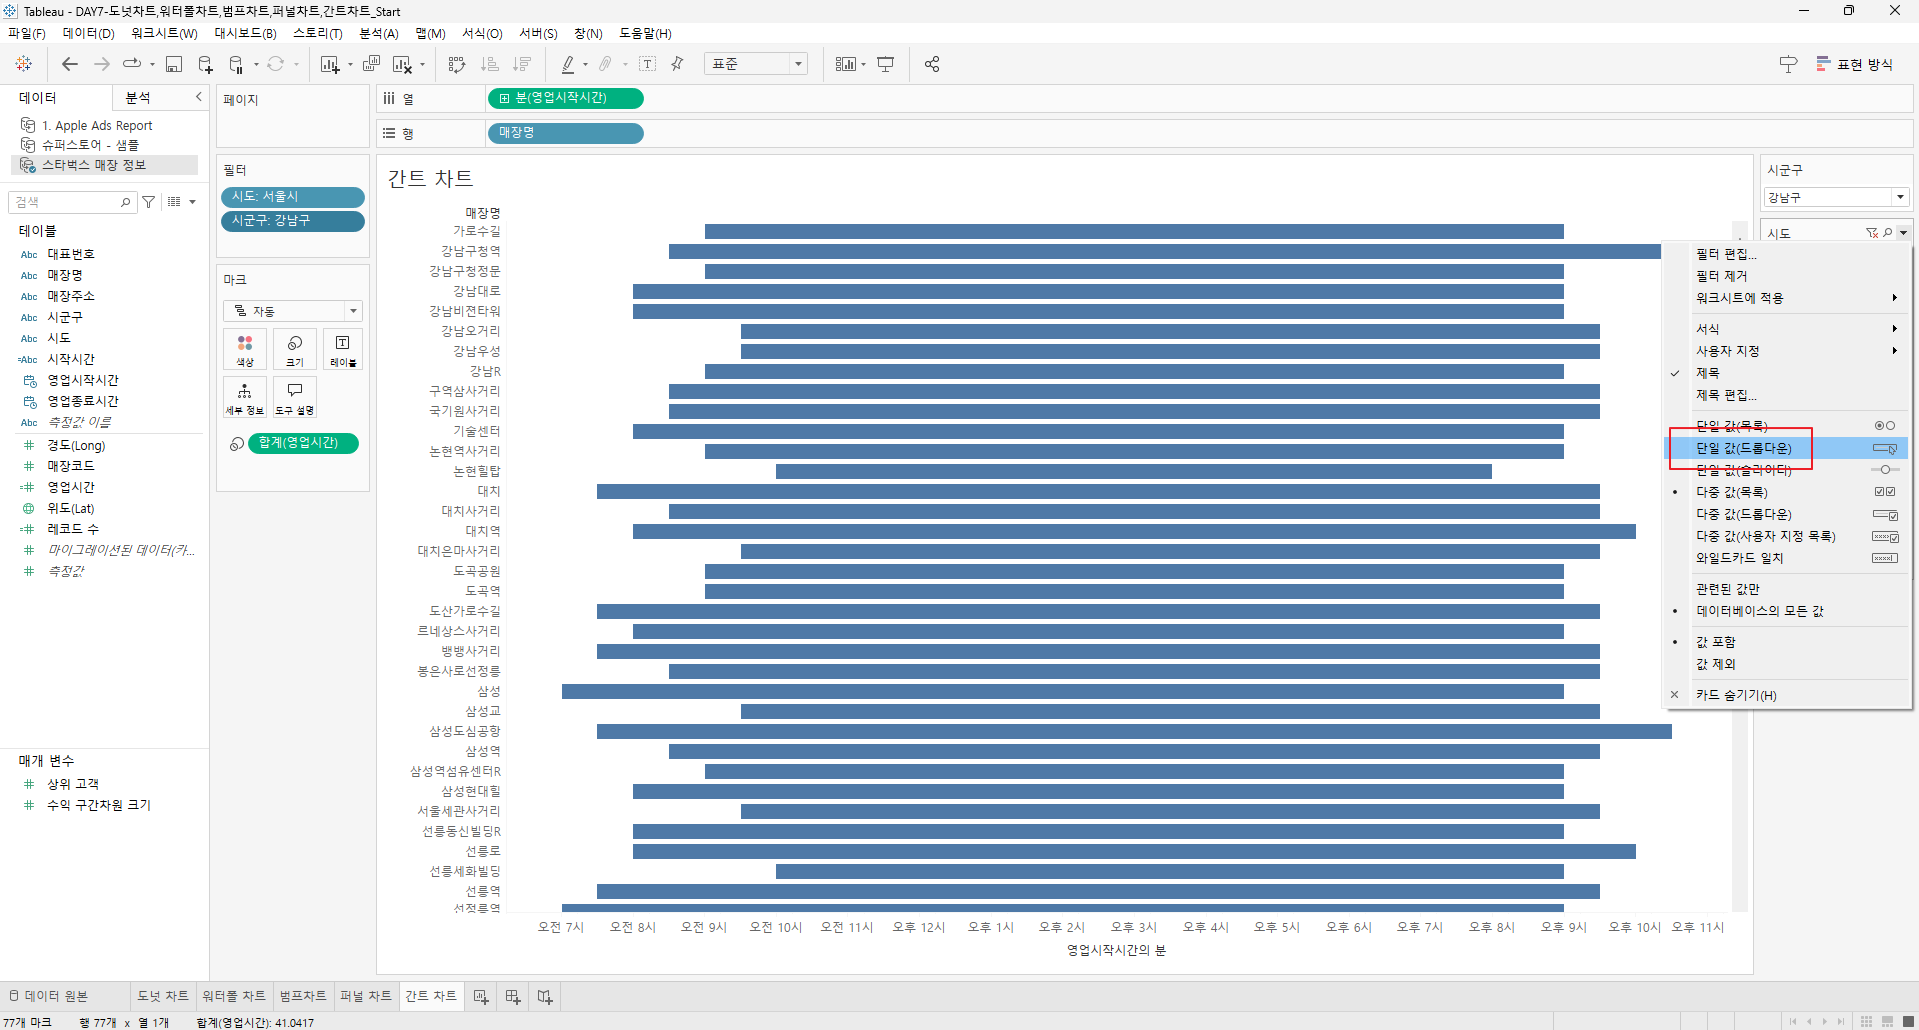Add new dashboard tab icon
This screenshot has width=1919, height=1030.
[513, 997]
